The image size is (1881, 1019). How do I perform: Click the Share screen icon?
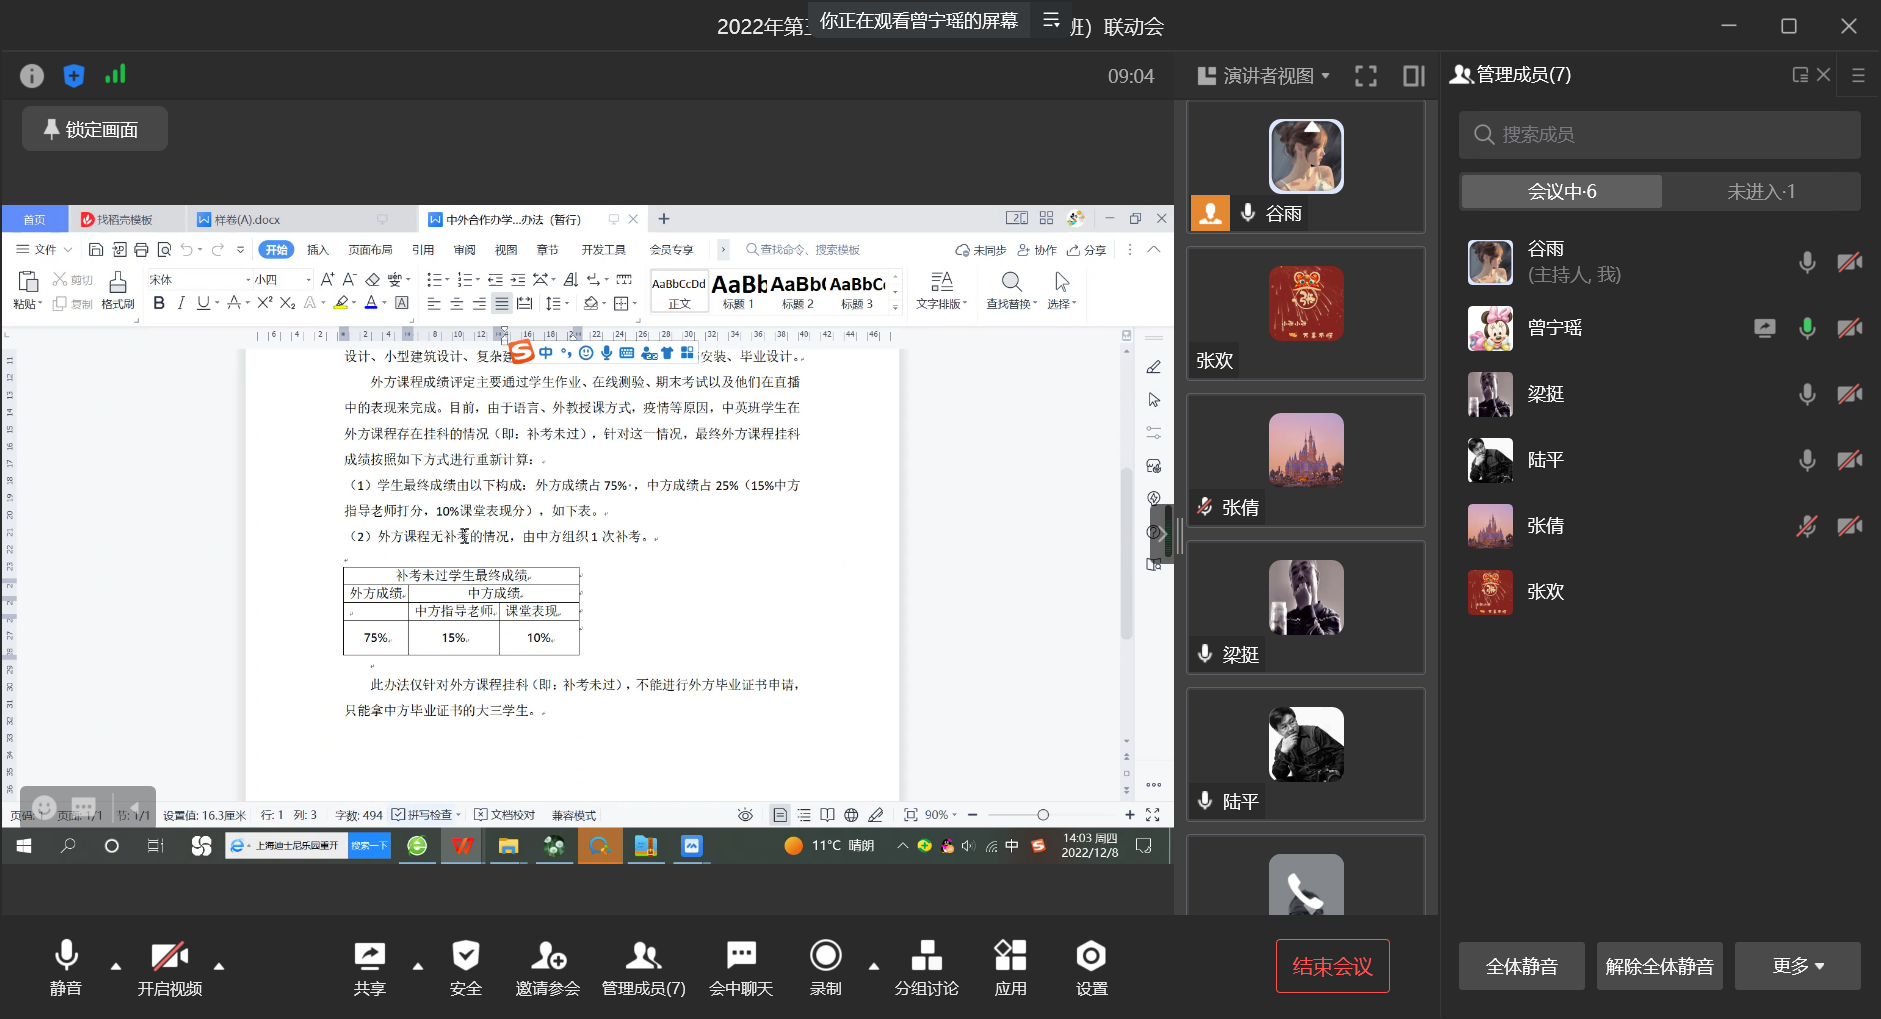pos(369,968)
